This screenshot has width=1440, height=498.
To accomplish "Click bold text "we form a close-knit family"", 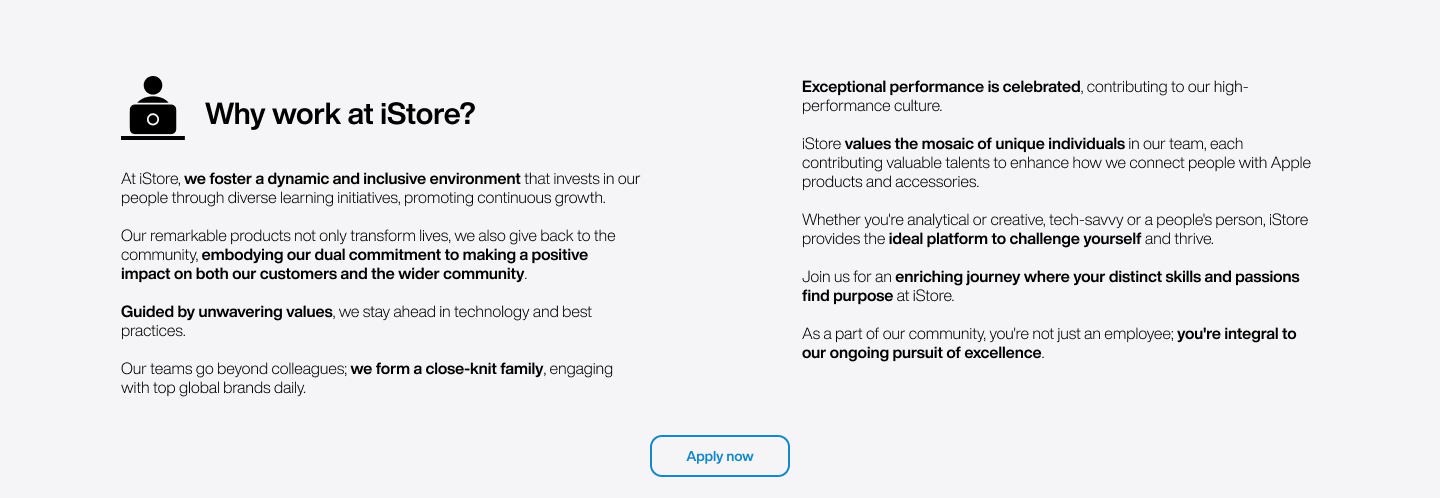I will [446, 369].
